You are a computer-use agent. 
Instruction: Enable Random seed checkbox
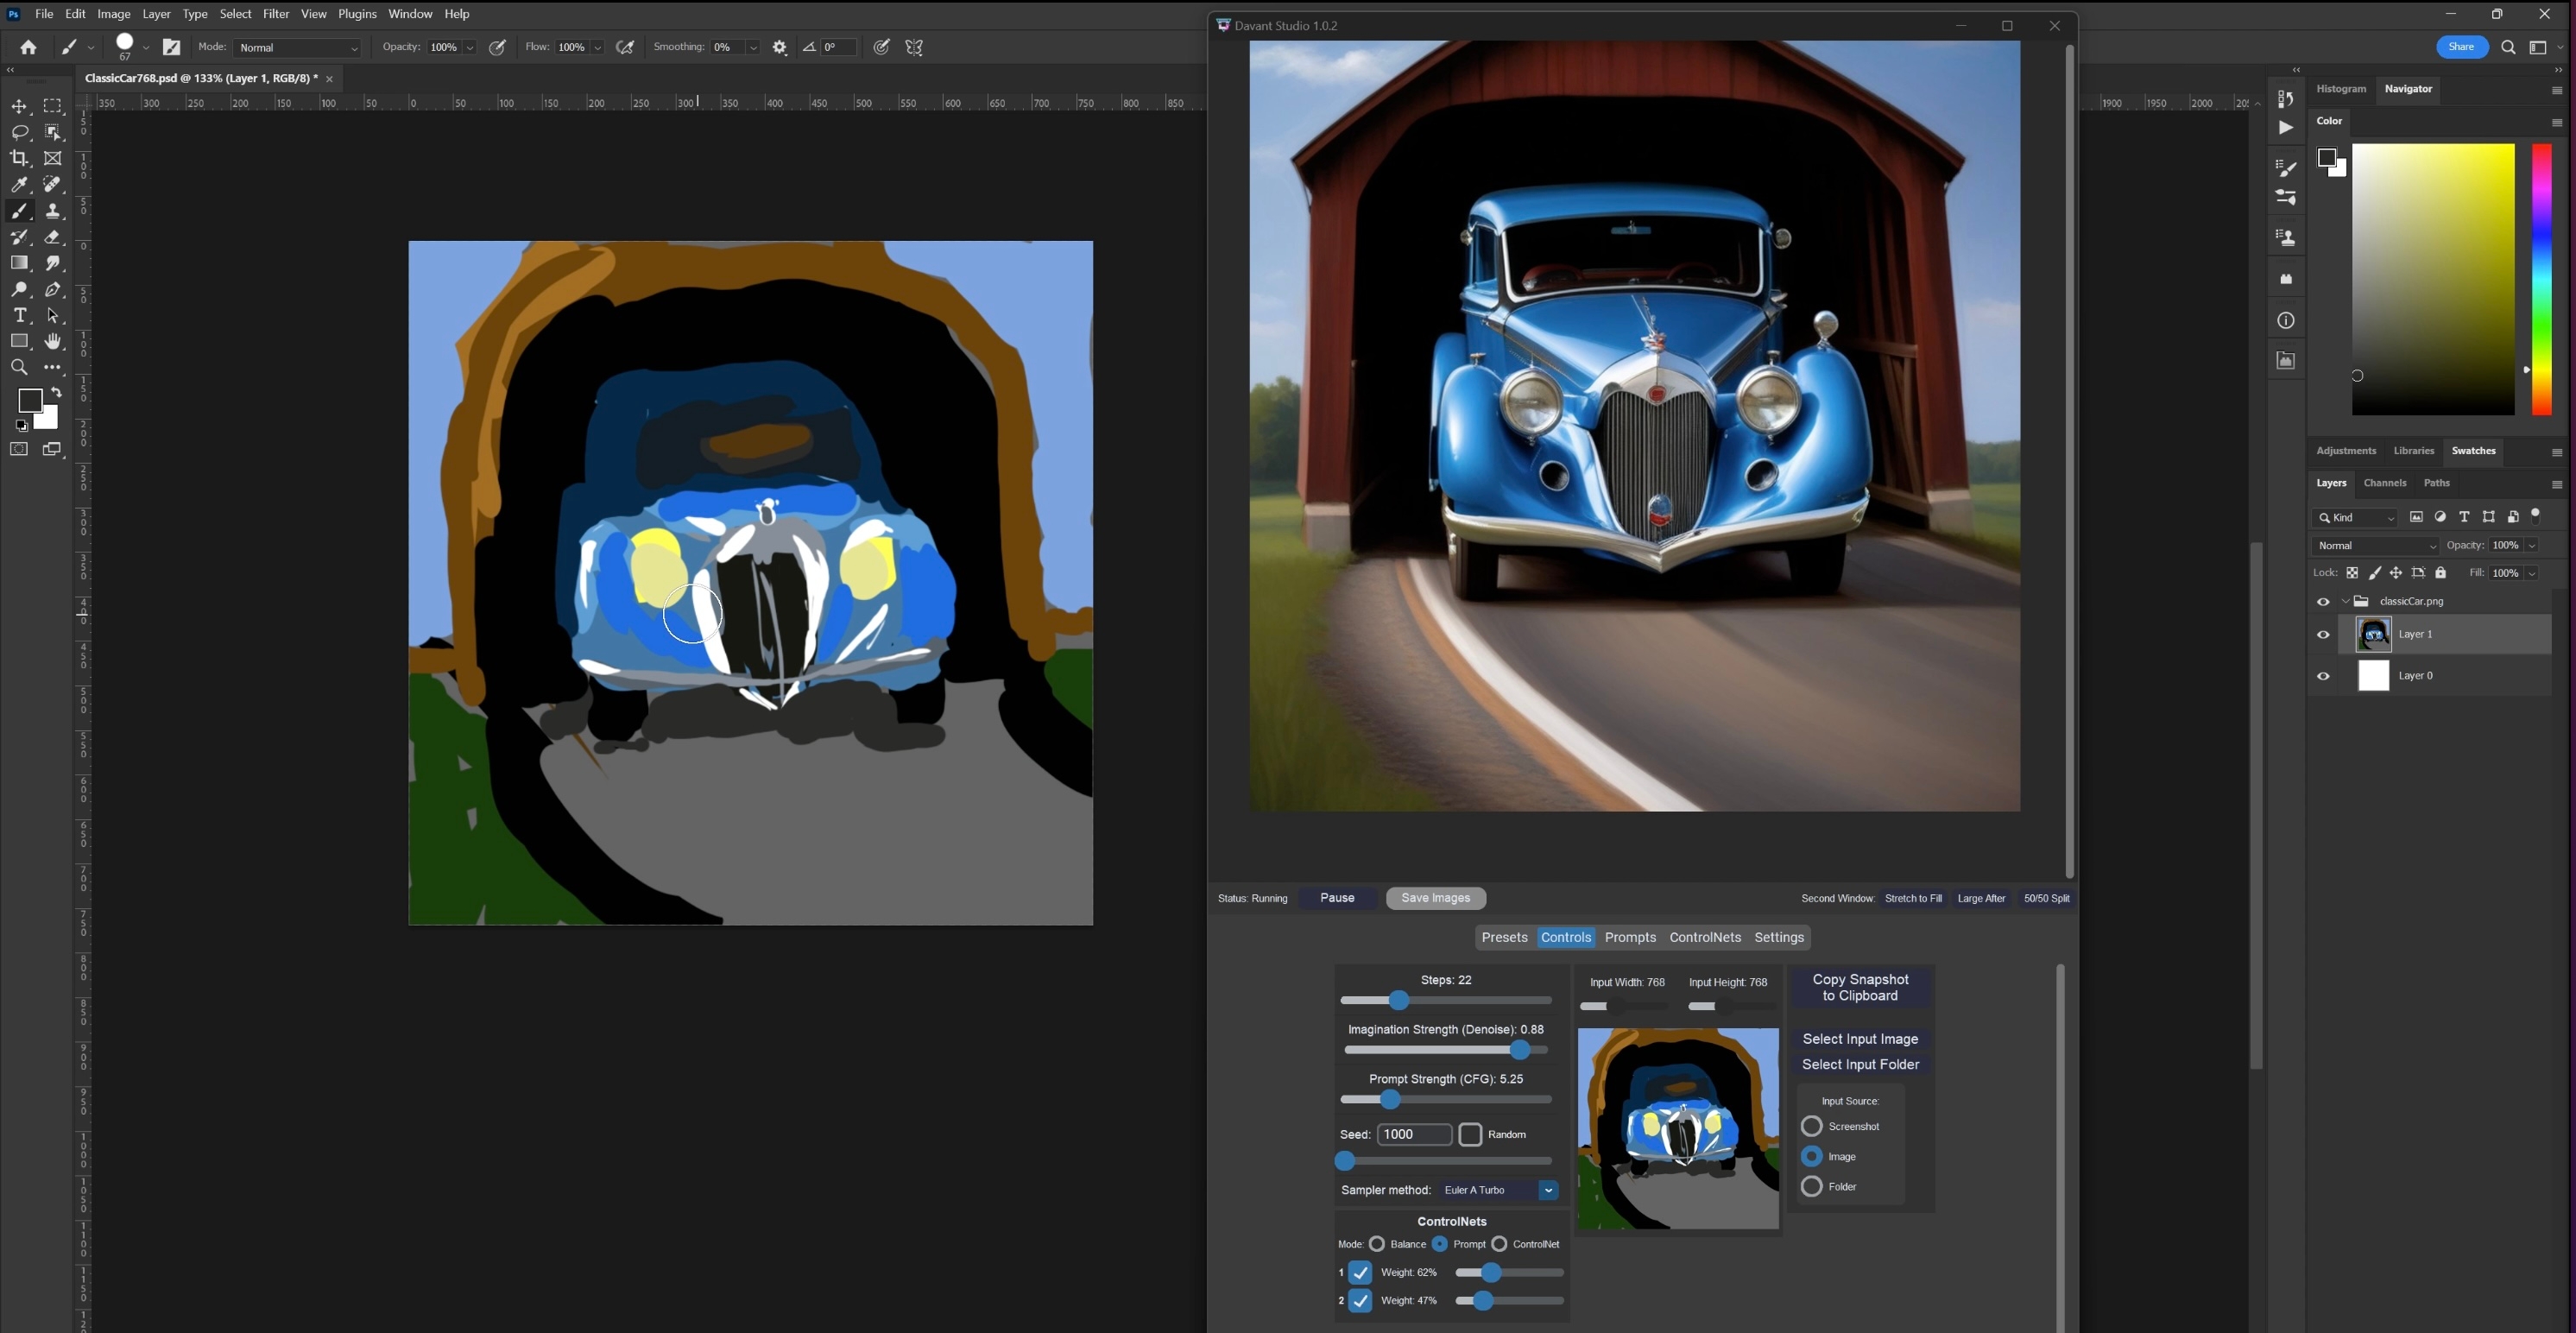[x=1468, y=1134]
